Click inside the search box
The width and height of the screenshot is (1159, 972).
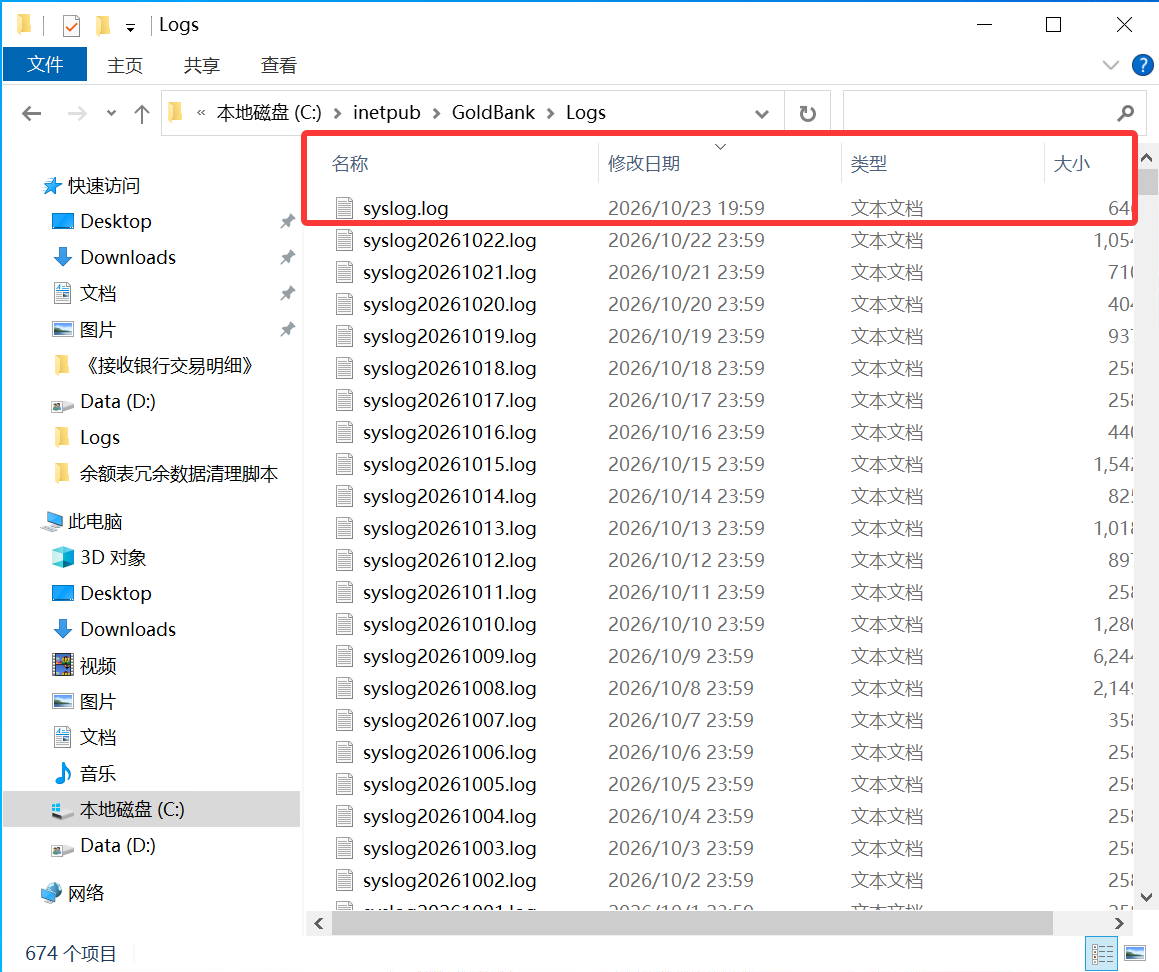[x=977, y=113]
